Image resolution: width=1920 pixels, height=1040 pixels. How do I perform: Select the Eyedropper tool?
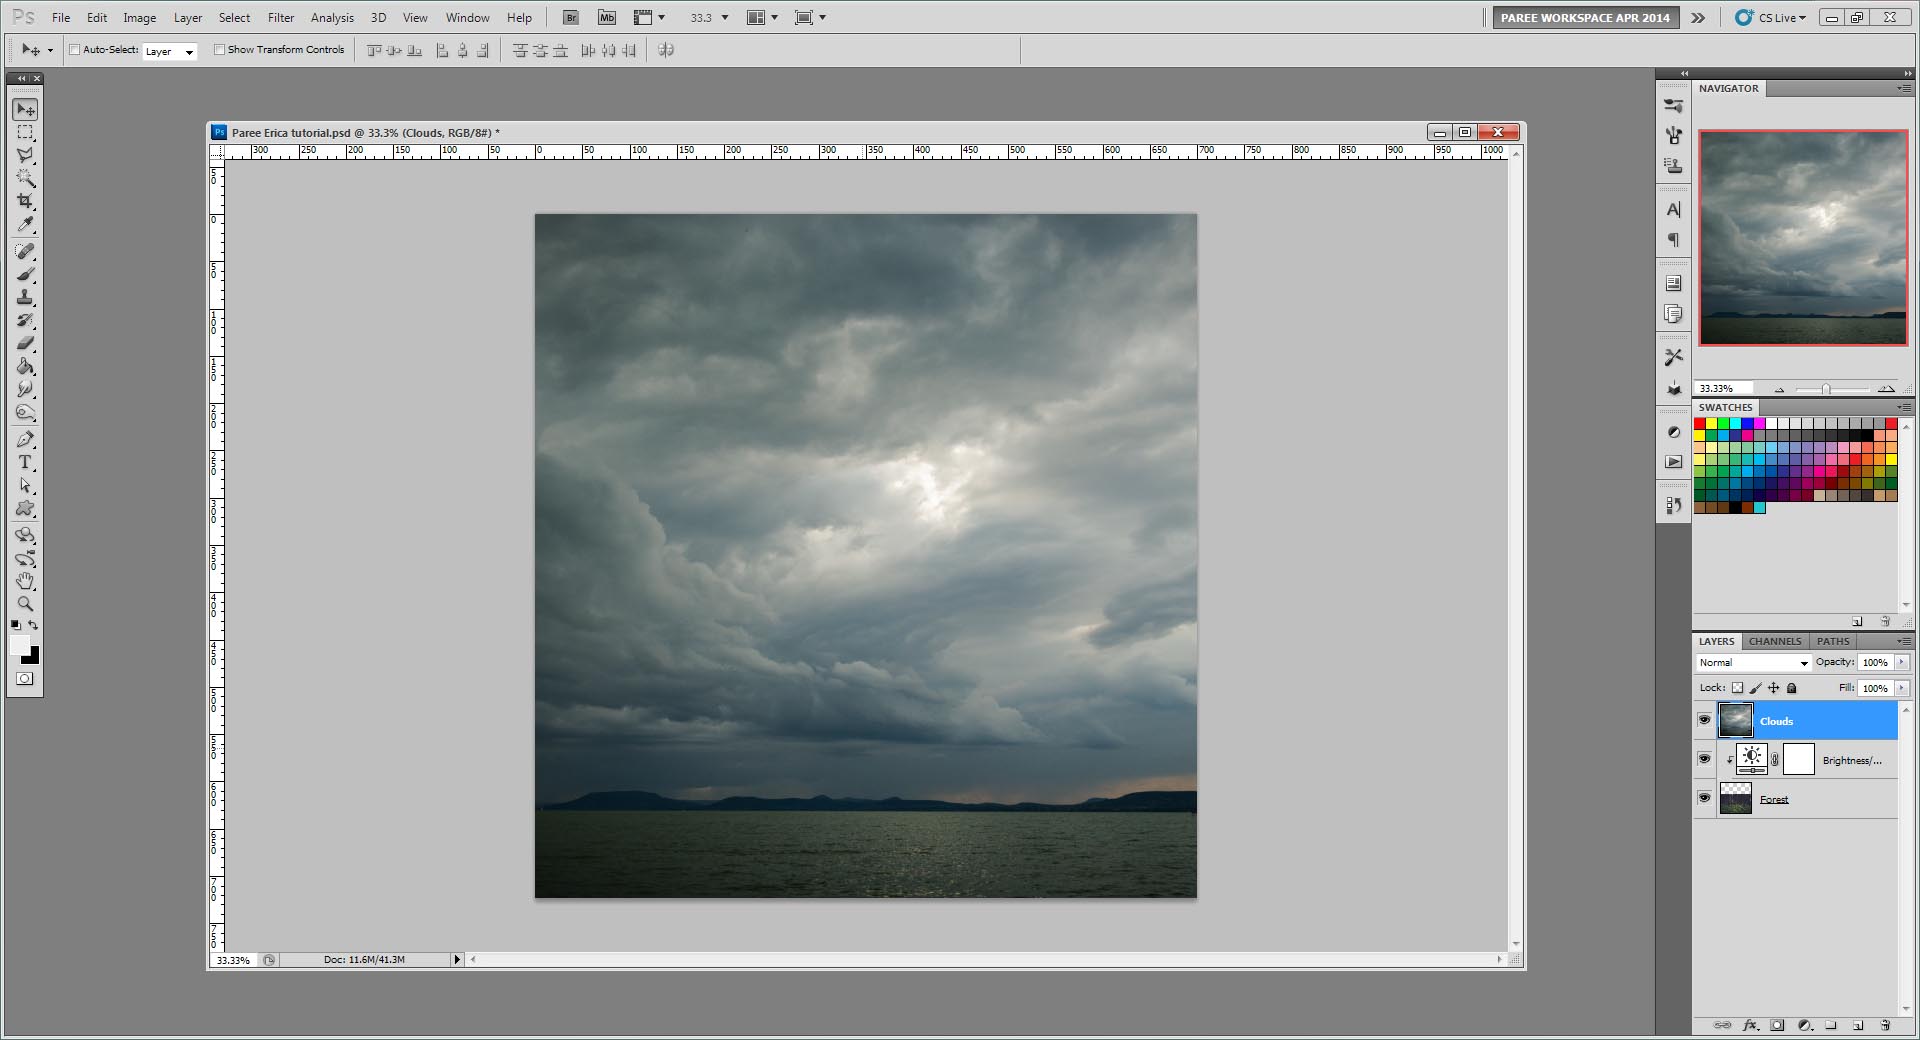25,224
